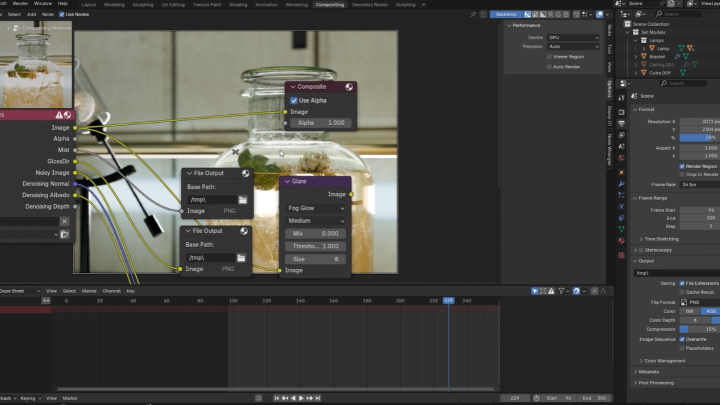Enable the Auto Render checkbox
Screen dimensions: 720x405
point(549,67)
